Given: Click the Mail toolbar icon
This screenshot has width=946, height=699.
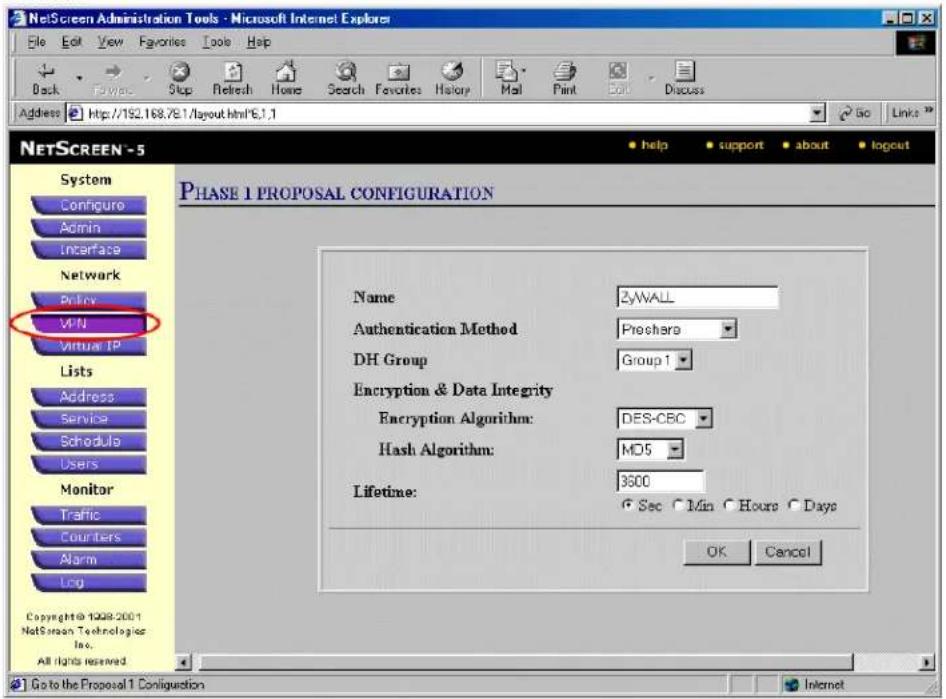Looking at the screenshot, I should [x=506, y=71].
